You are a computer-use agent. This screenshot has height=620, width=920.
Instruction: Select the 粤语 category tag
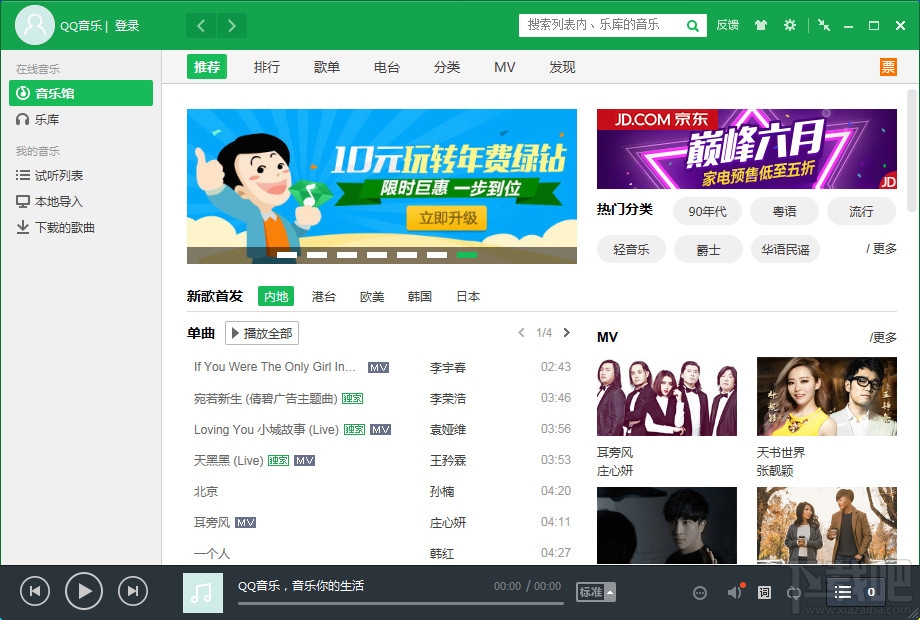tap(784, 211)
